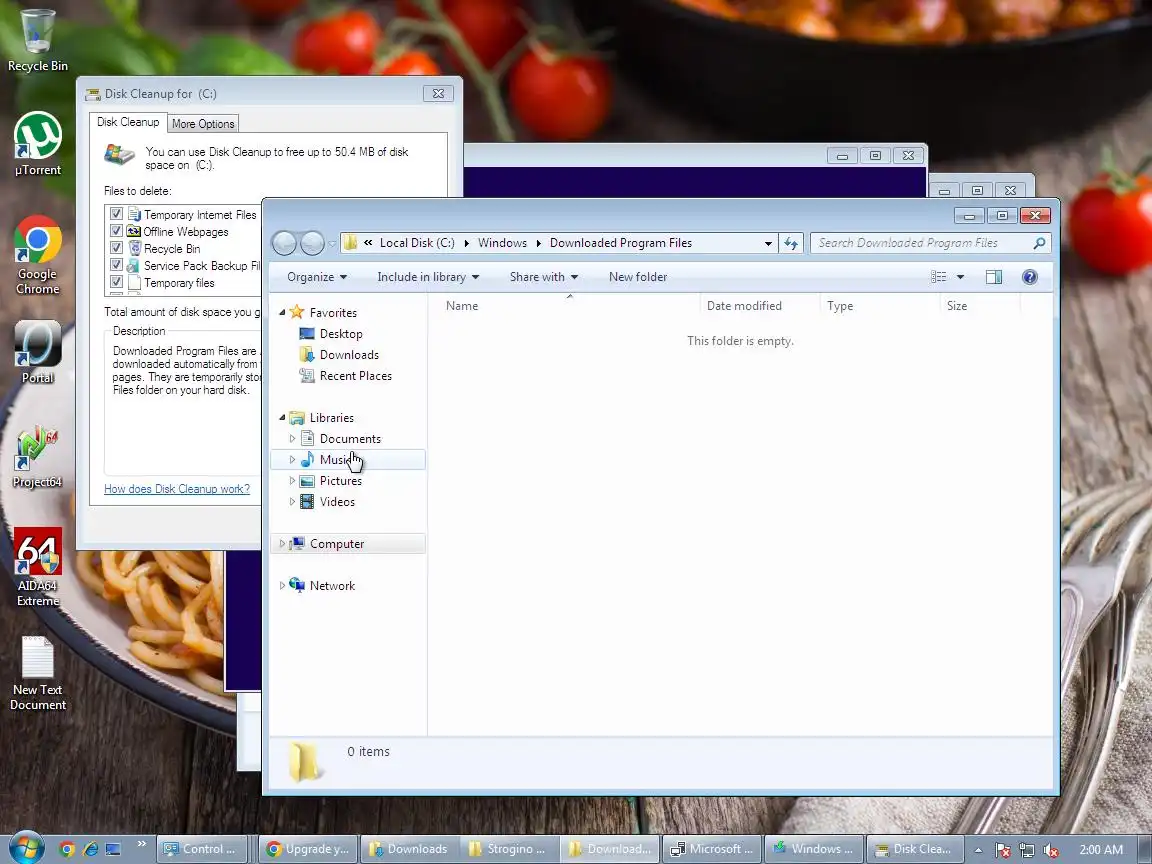This screenshot has width=1152, height=864.
Task: Launch Internet Explorer from quick launch
Action: (x=90, y=849)
